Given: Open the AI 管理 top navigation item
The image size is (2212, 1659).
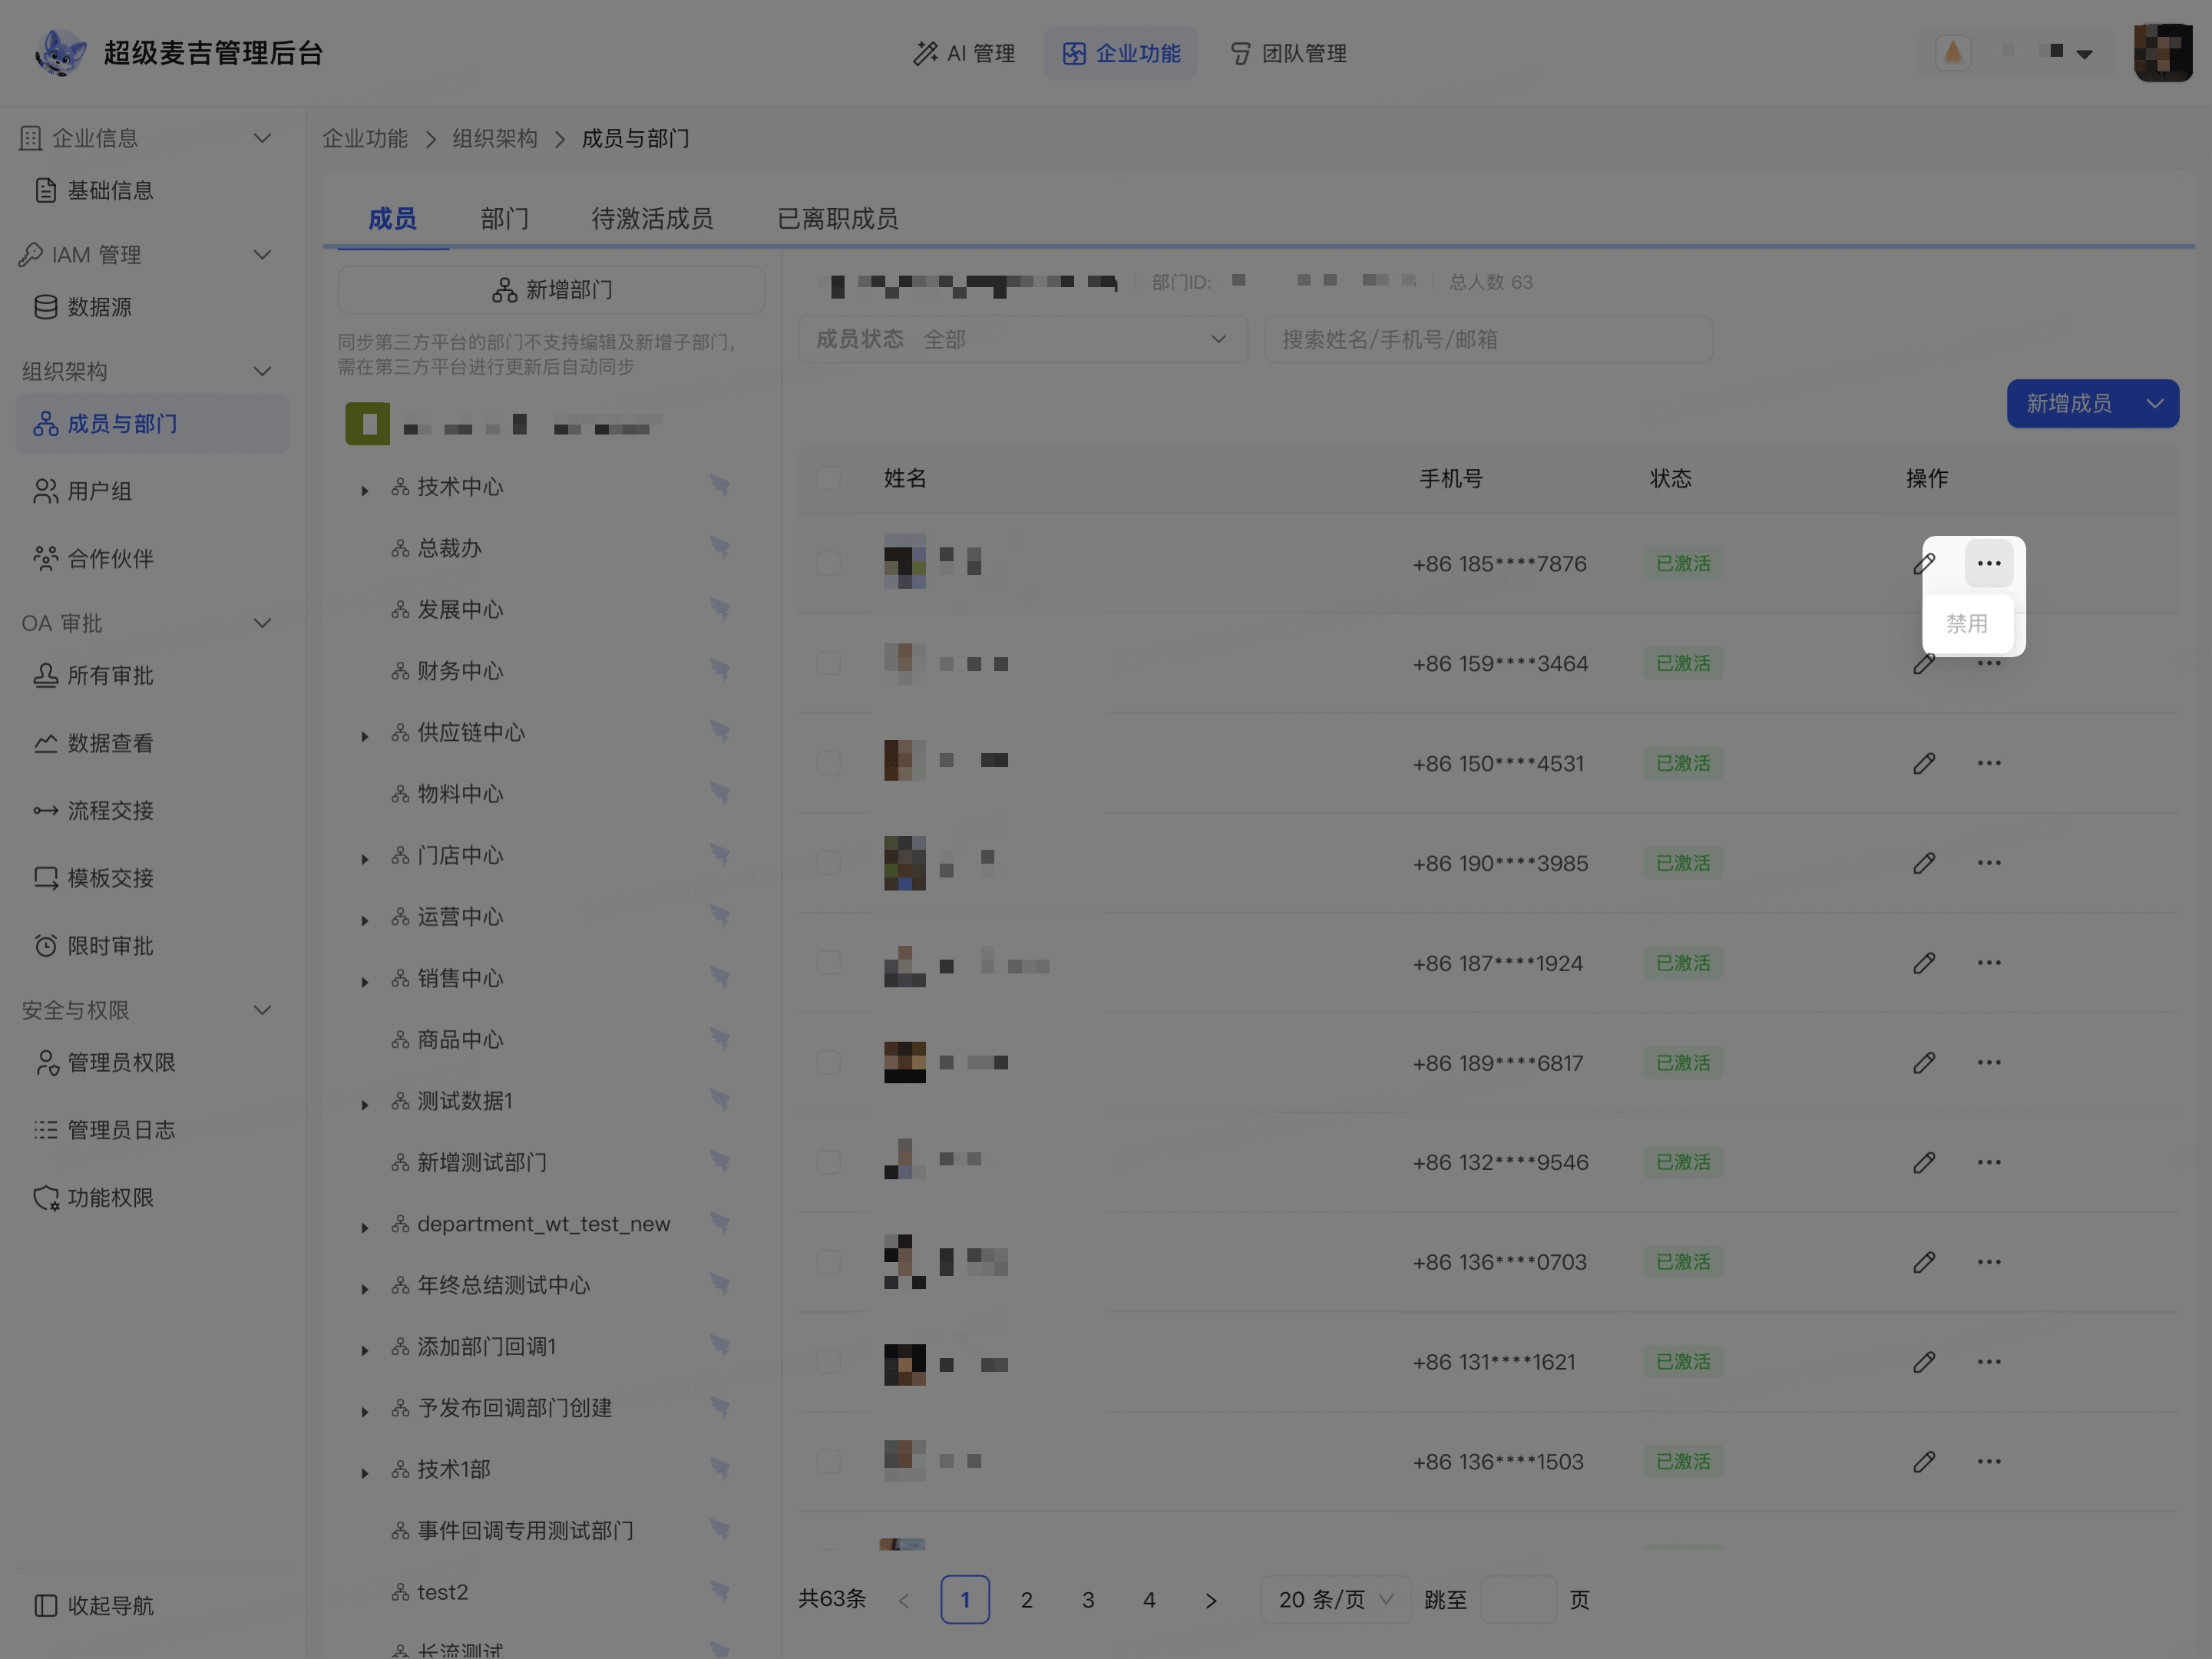Looking at the screenshot, I should coord(964,53).
